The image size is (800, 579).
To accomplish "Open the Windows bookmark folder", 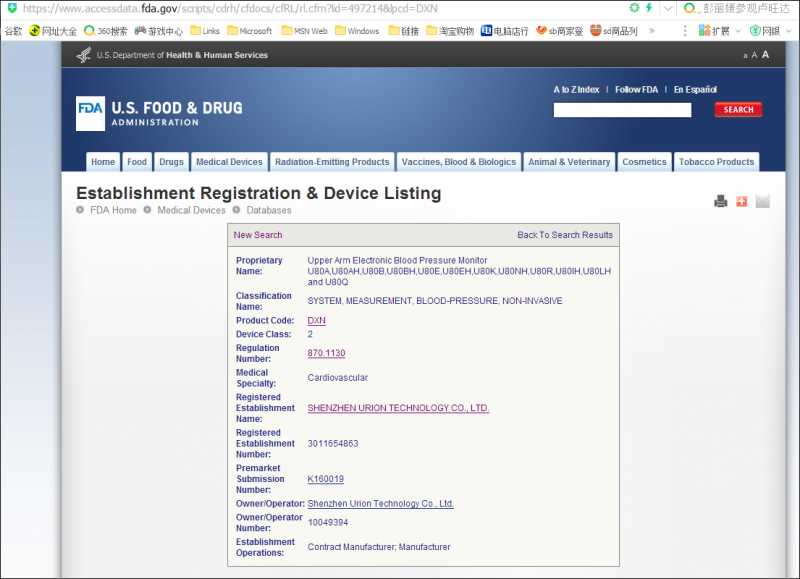I will coord(357,31).
